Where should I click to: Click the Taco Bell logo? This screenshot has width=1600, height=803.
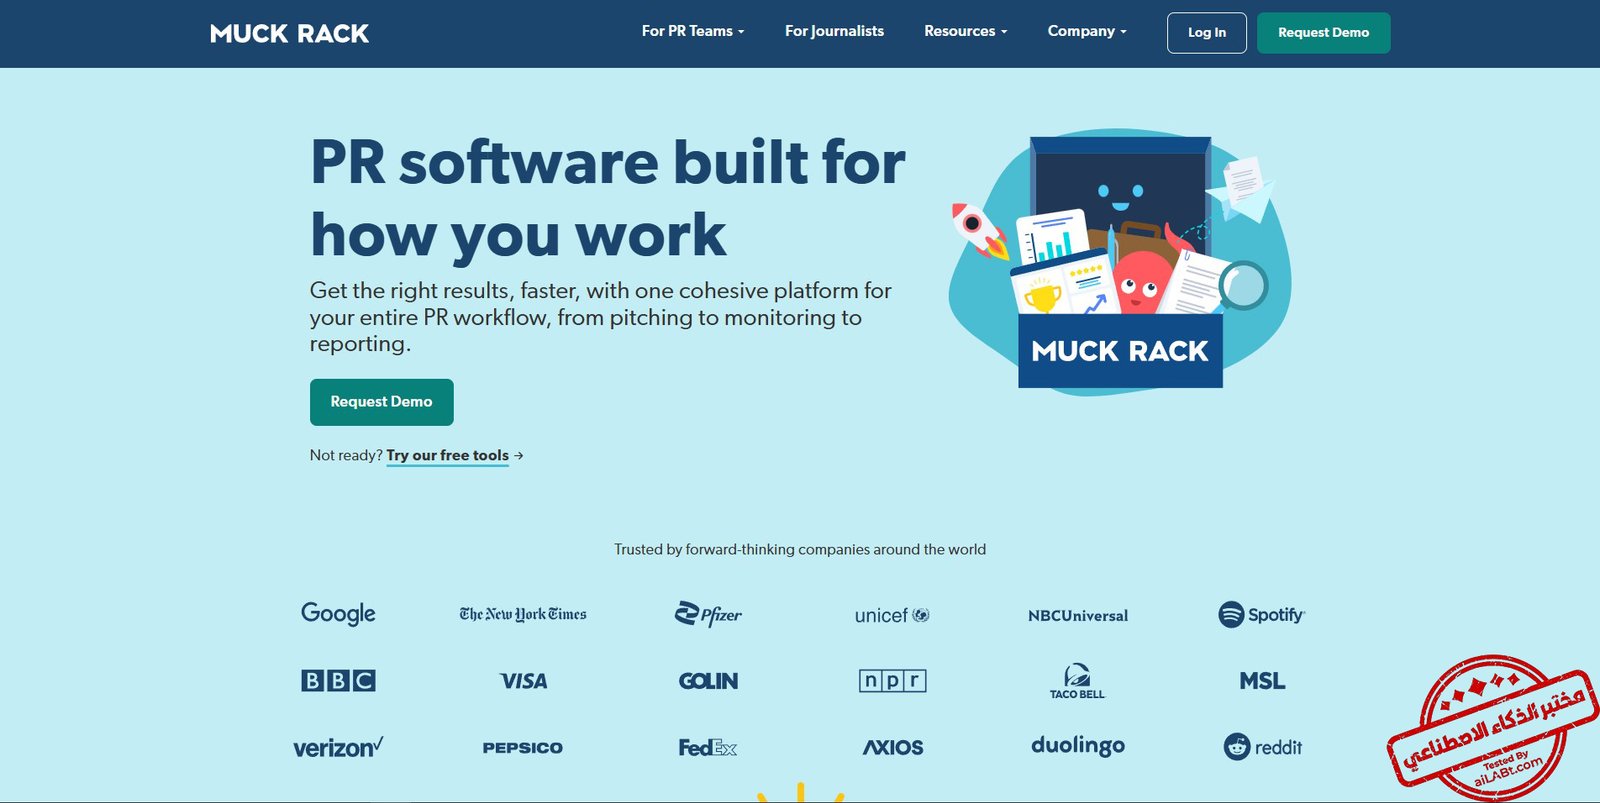pyautogui.click(x=1077, y=681)
